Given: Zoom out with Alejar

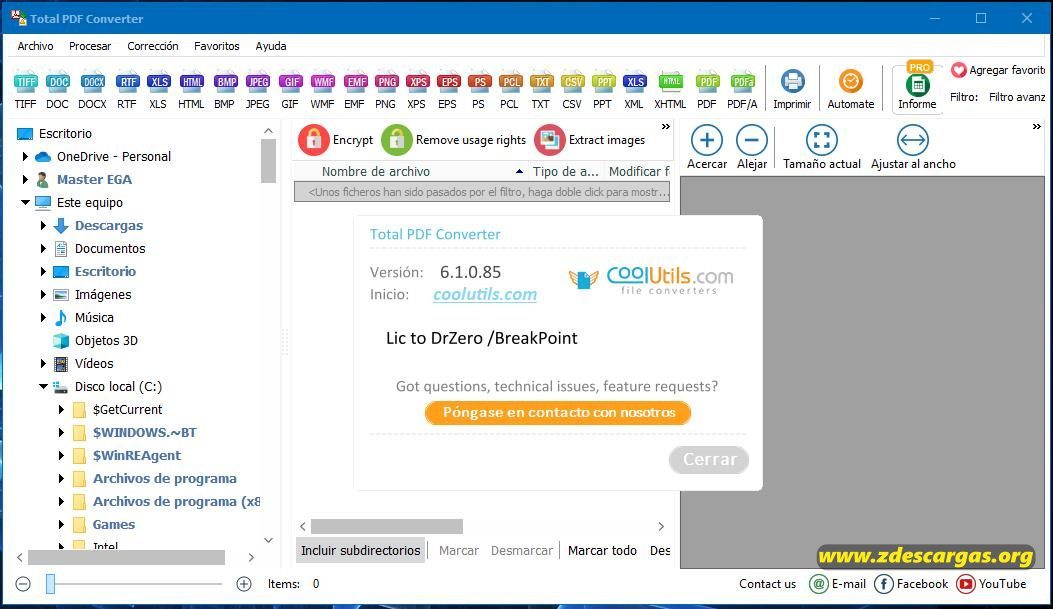Looking at the screenshot, I should pos(752,147).
